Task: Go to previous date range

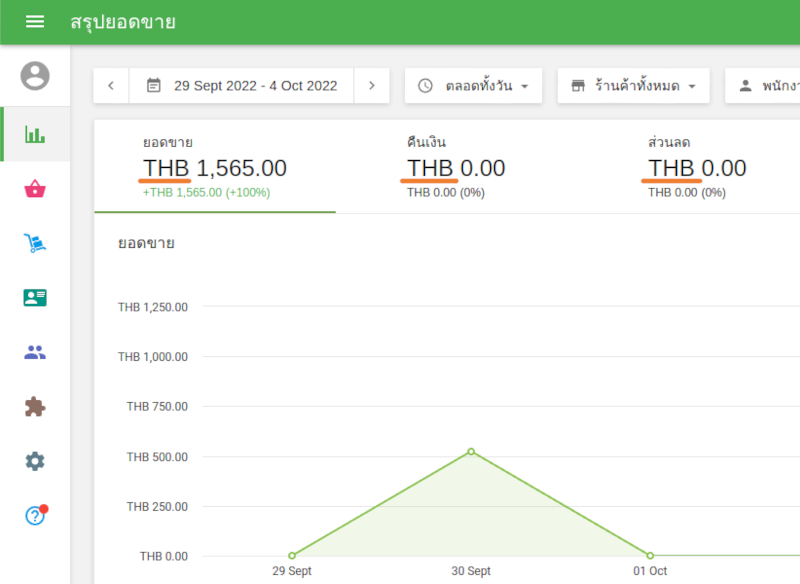Action: click(111, 86)
